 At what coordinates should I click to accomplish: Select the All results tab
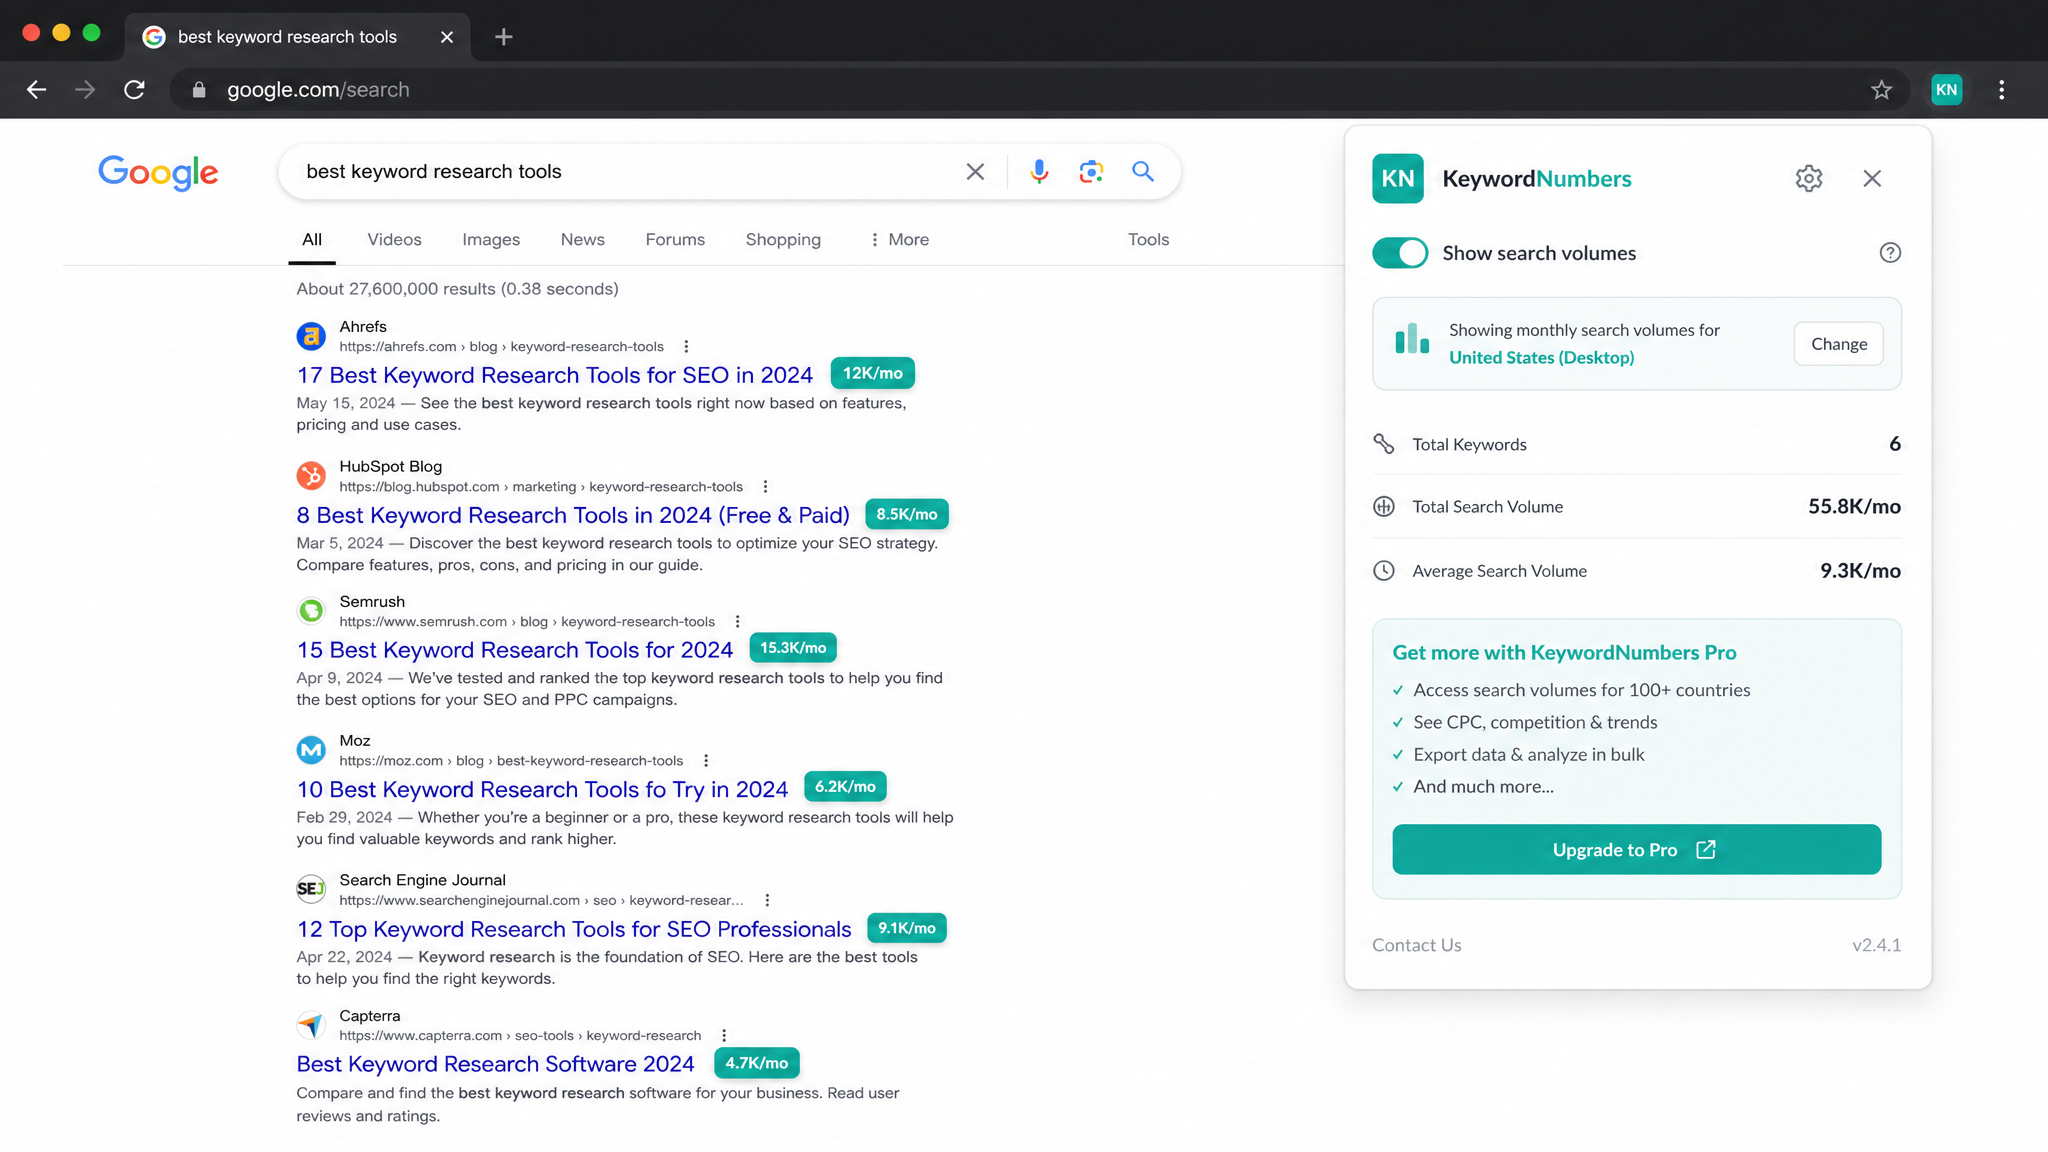pos(312,240)
